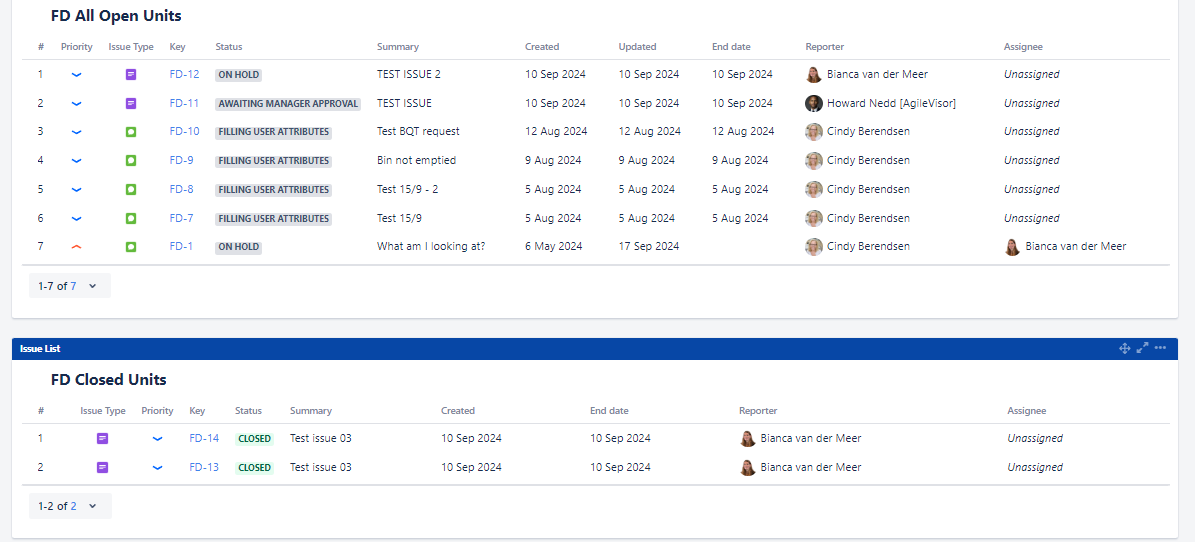This screenshot has width=1195, height=542.
Task: Click Bianca van der Meer's reporter avatar for FD-12
Action: point(814,74)
